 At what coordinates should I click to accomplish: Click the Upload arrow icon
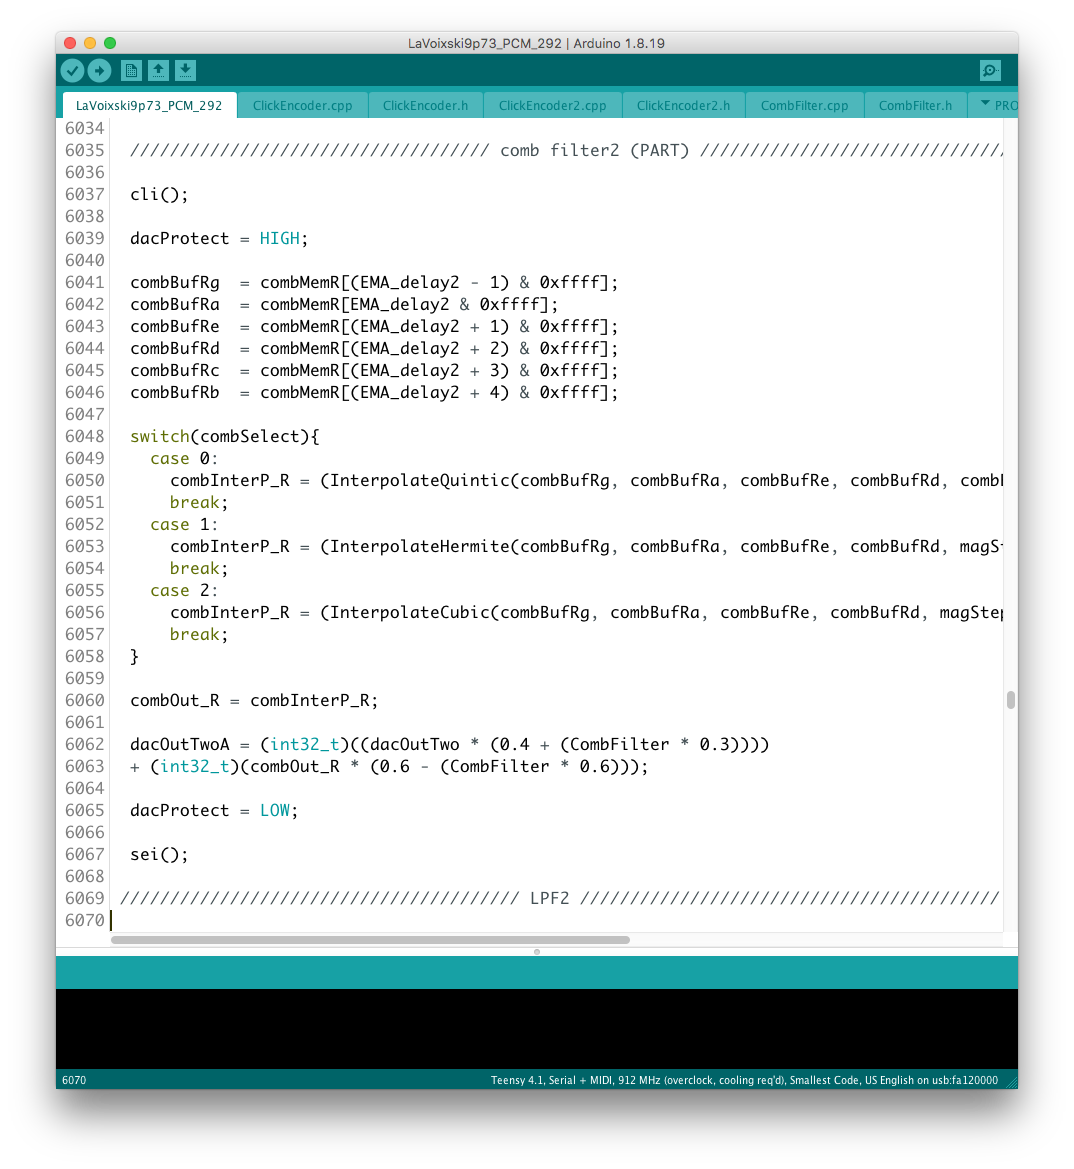point(99,70)
